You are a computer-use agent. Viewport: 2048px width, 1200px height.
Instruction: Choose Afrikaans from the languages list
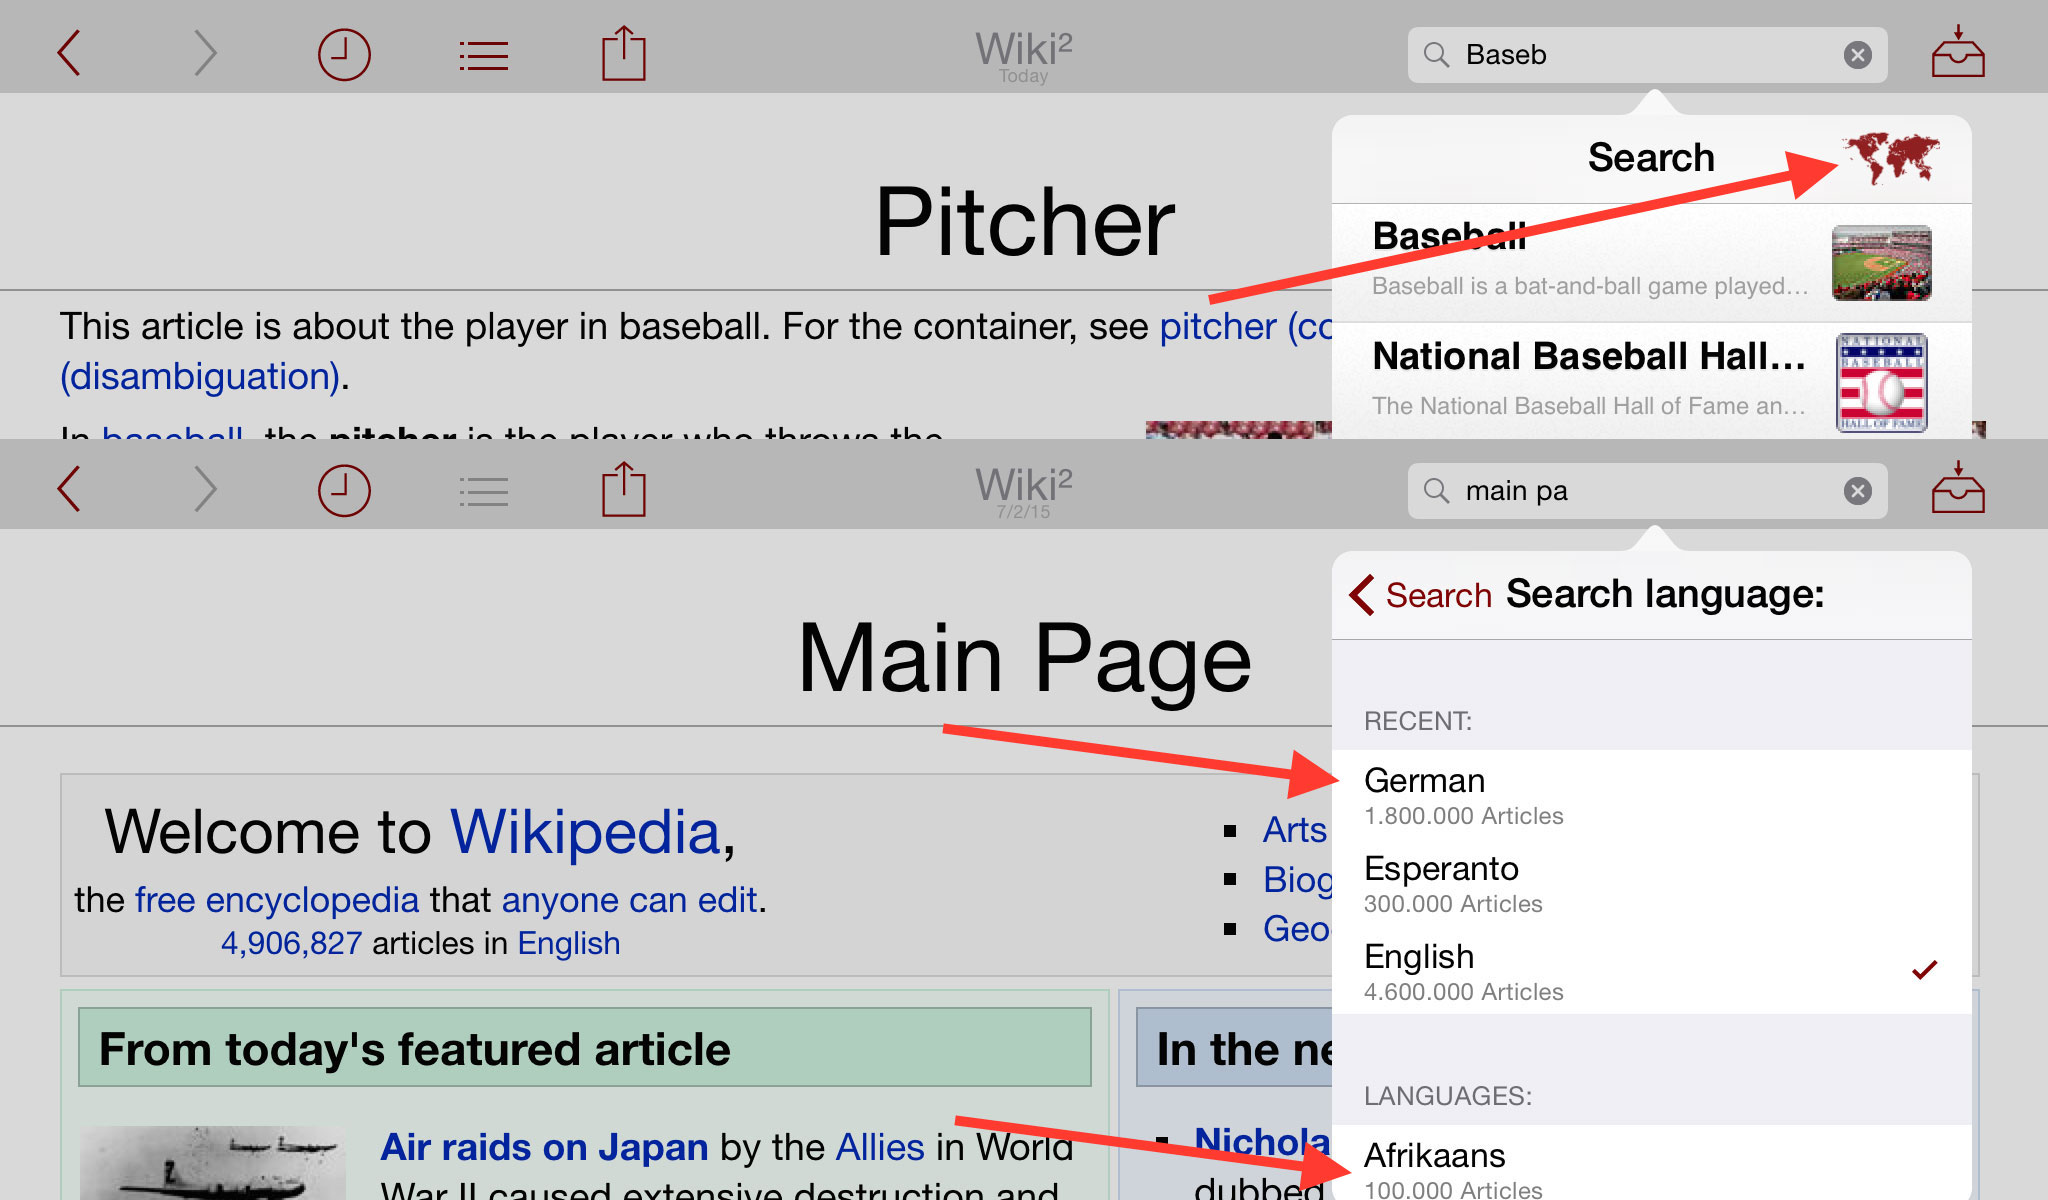(1434, 1156)
